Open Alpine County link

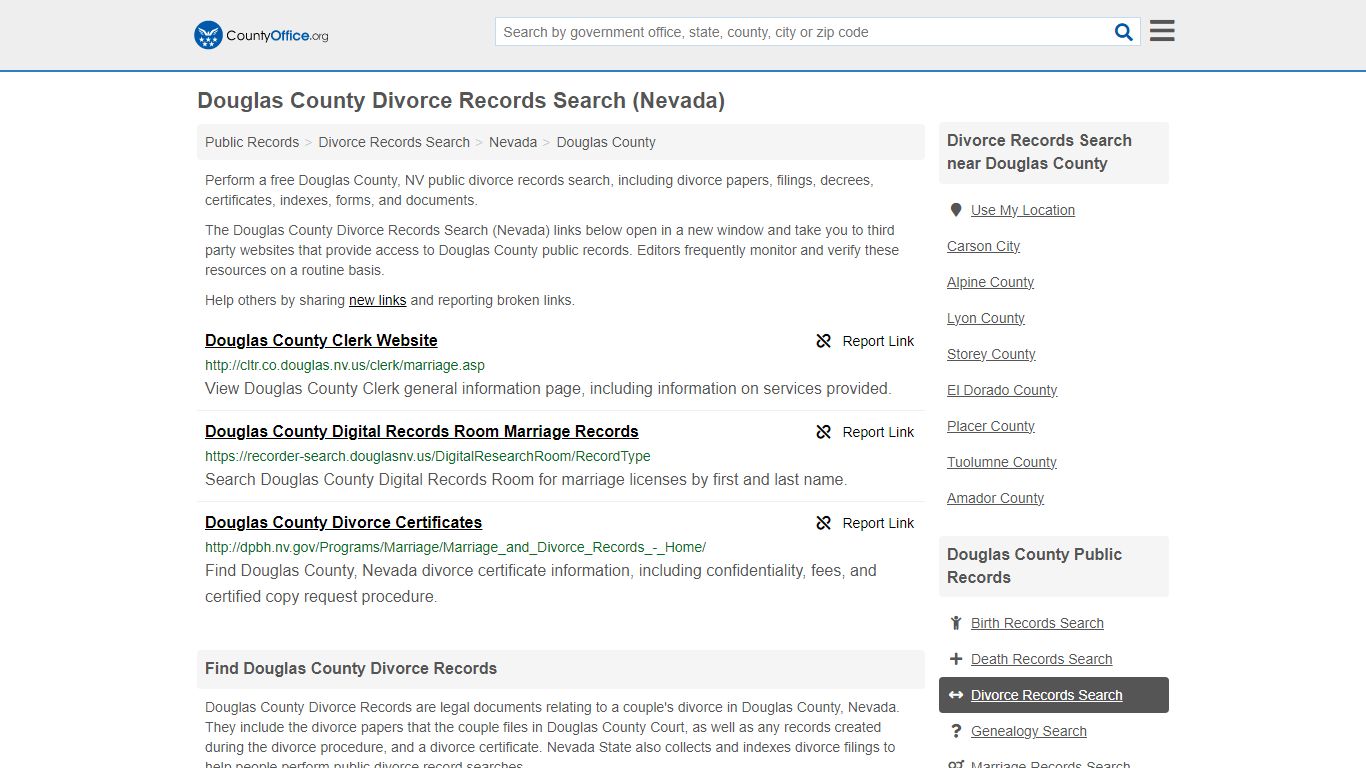click(x=990, y=282)
